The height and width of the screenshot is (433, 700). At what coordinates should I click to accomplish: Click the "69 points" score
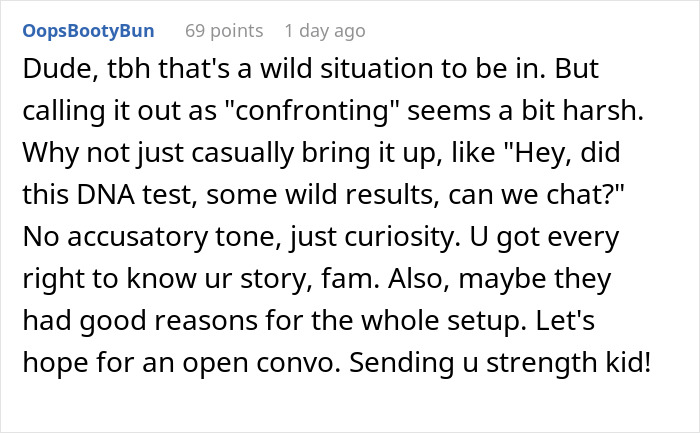click(225, 31)
